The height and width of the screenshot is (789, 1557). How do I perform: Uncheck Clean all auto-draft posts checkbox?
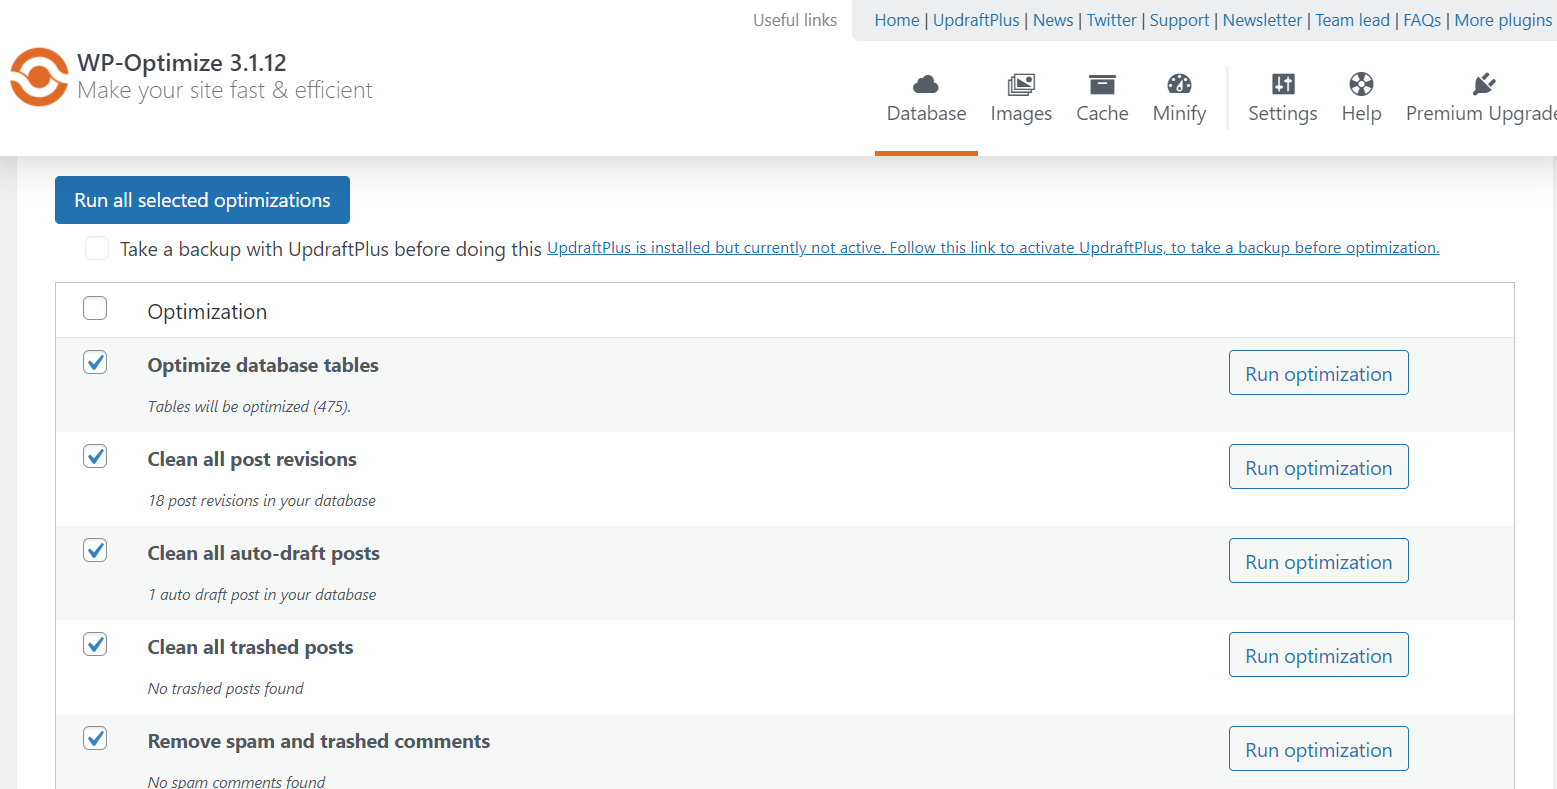tap(95, 550)
